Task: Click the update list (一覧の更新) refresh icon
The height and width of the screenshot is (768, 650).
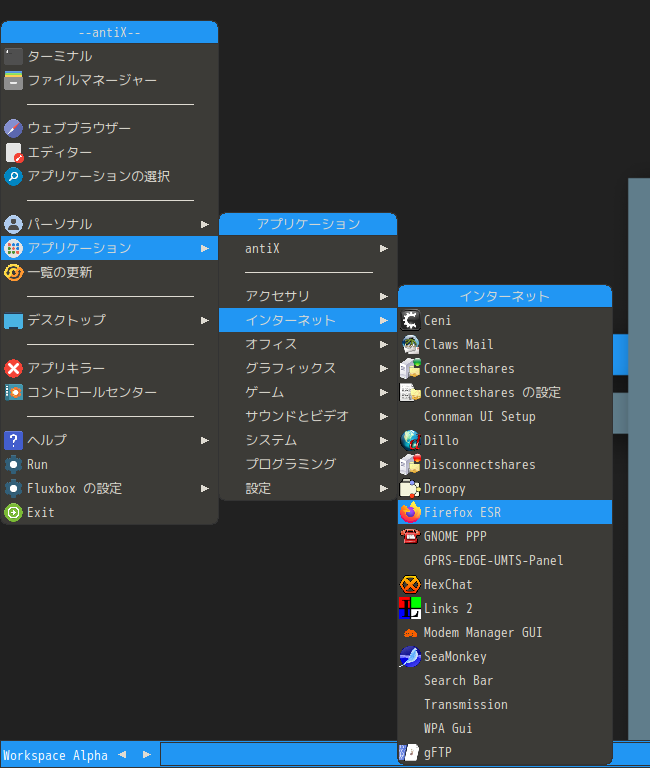Action: click(x=13, y=272)
